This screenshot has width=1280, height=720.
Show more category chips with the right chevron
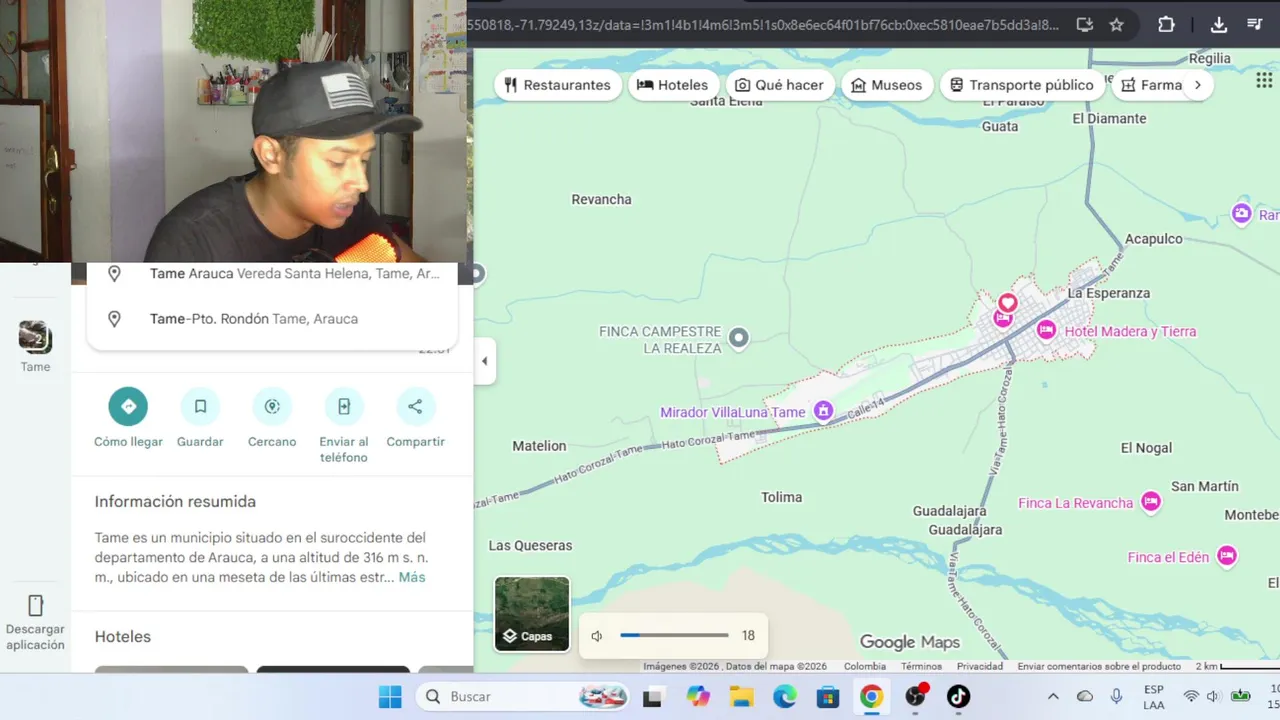[x=1197, y=85]
